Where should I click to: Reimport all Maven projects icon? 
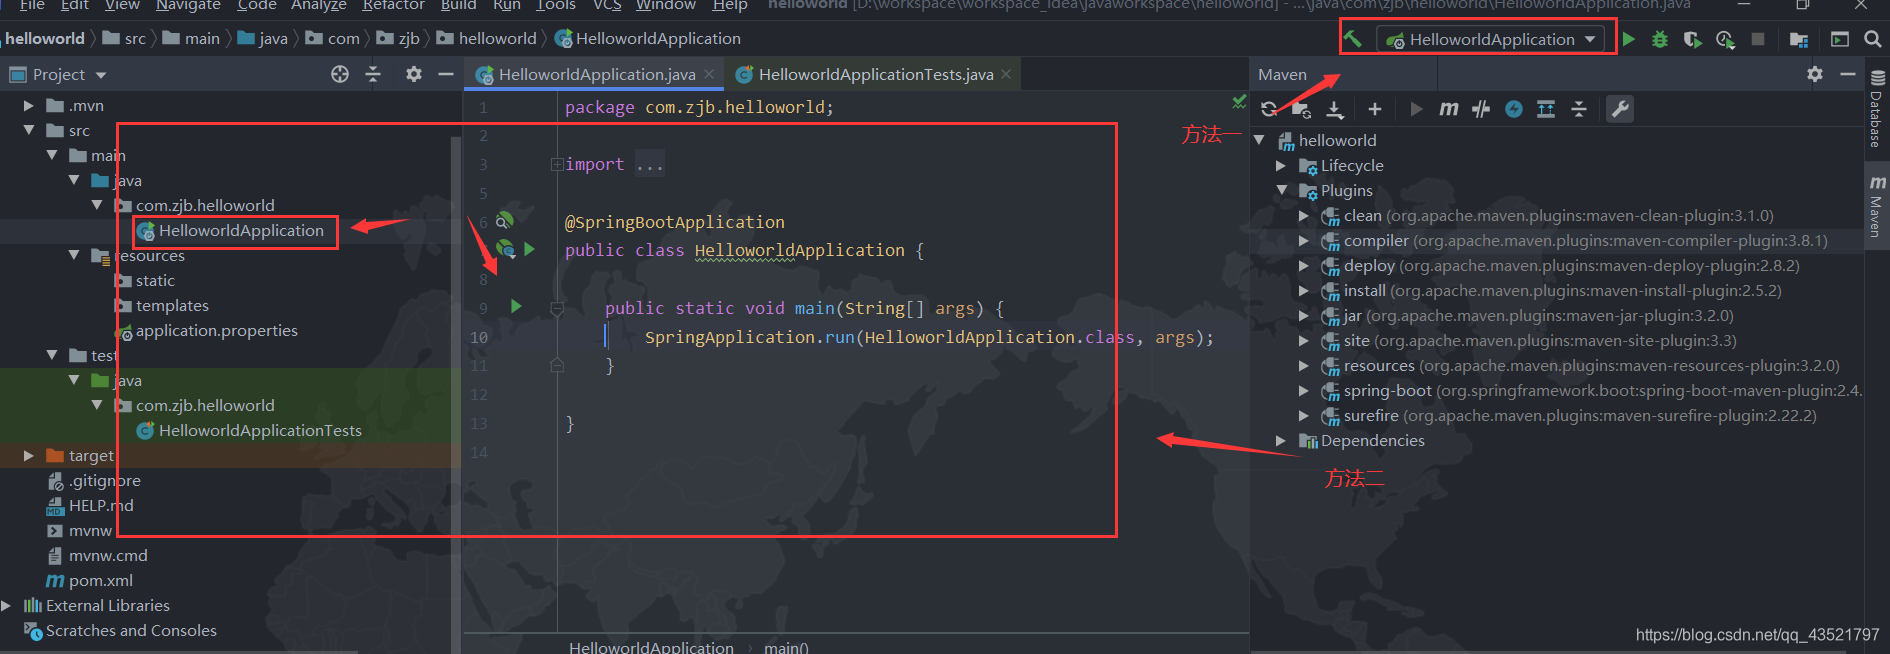(1269, 109)
